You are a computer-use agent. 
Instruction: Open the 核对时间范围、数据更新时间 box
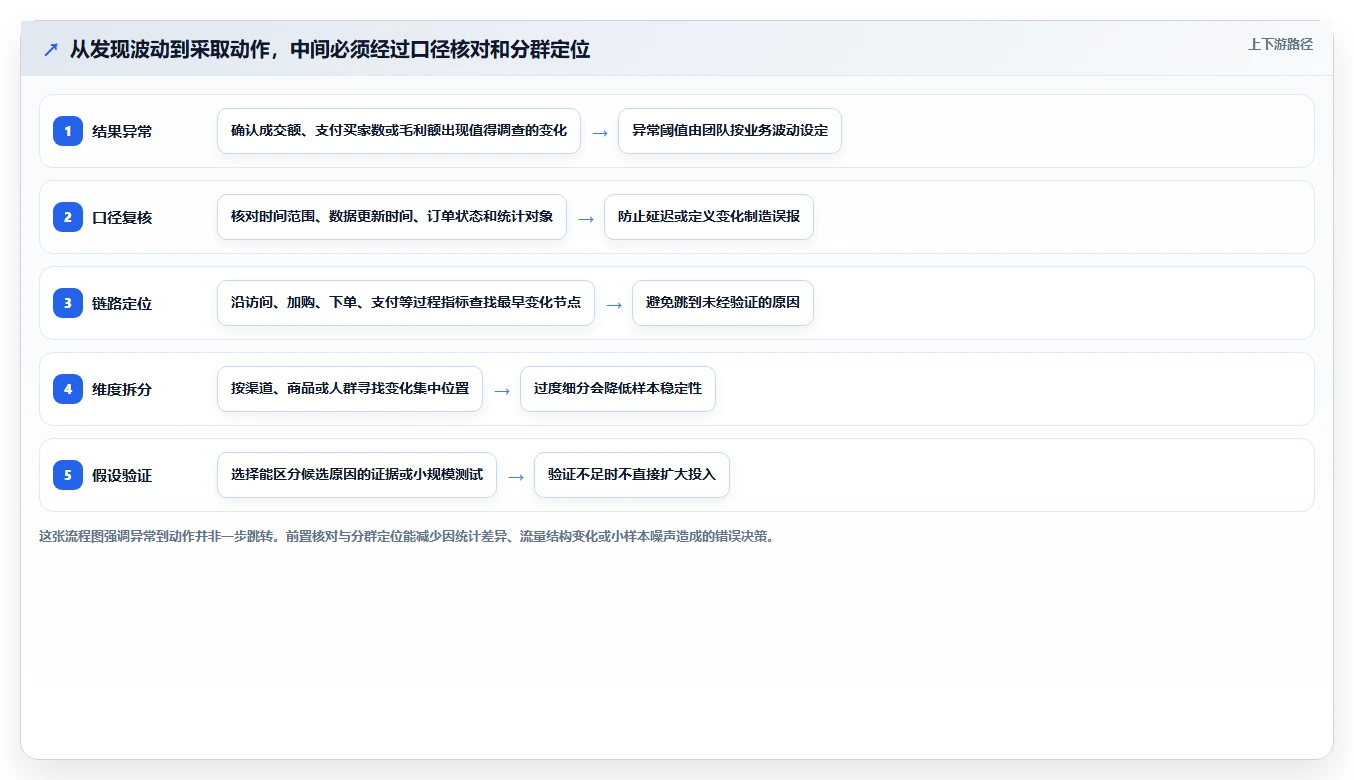tap(392, 217)
